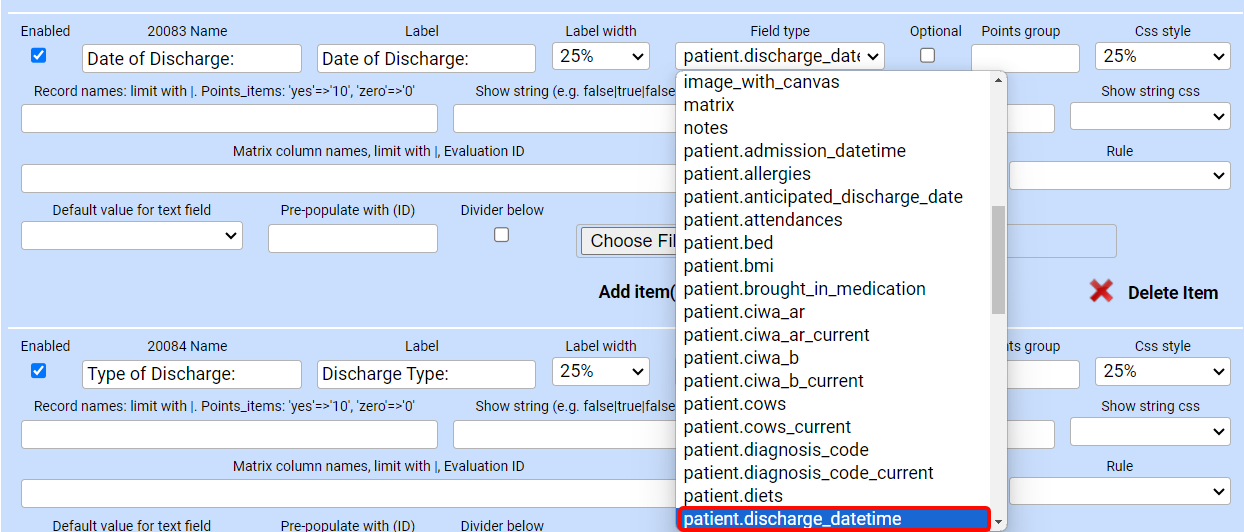Pick patient.bmi in the dropdown list

pos(728,266)
